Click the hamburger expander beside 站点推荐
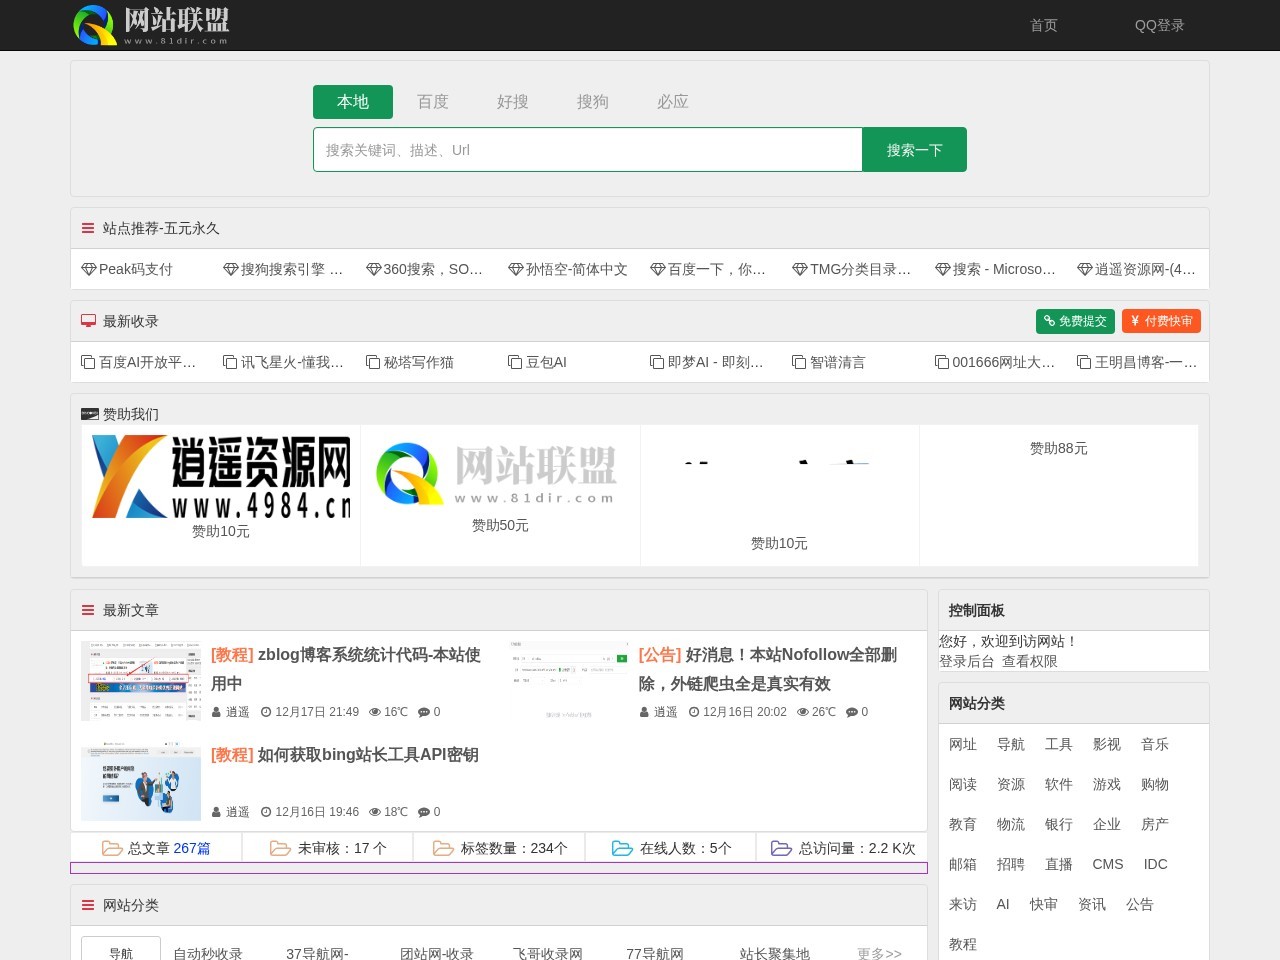The height and width of the screenshot is (960, 1280). pos(87,228)
